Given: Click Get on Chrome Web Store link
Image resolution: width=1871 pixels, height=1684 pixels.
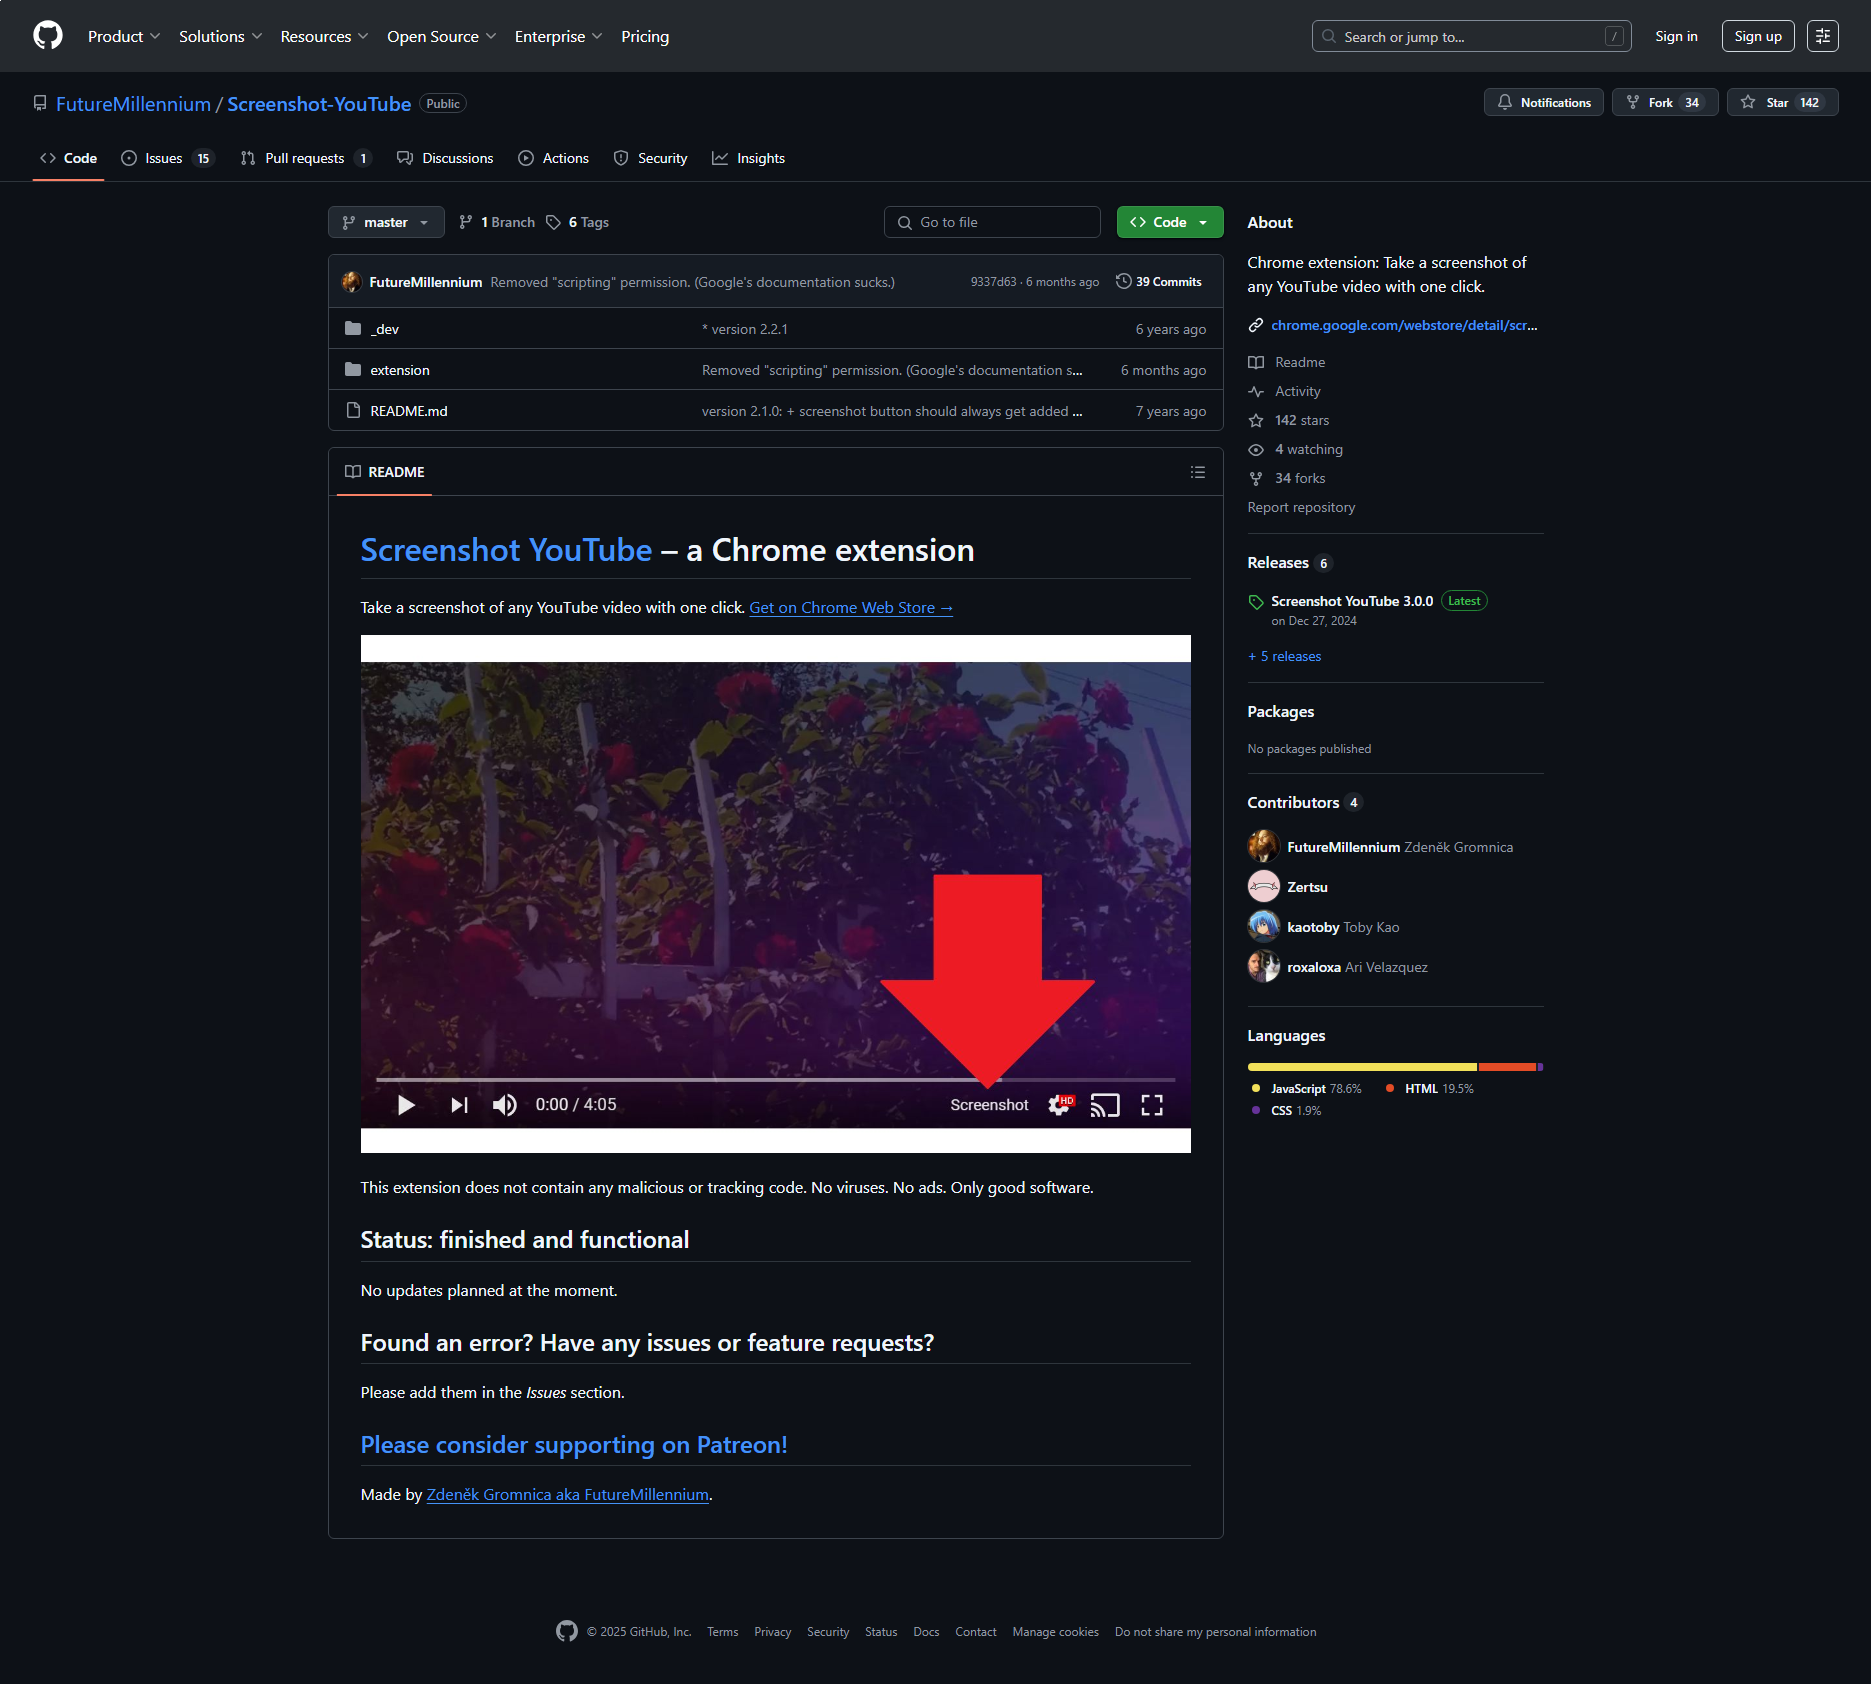Looking at the screenshot, I should coord(851,607).
